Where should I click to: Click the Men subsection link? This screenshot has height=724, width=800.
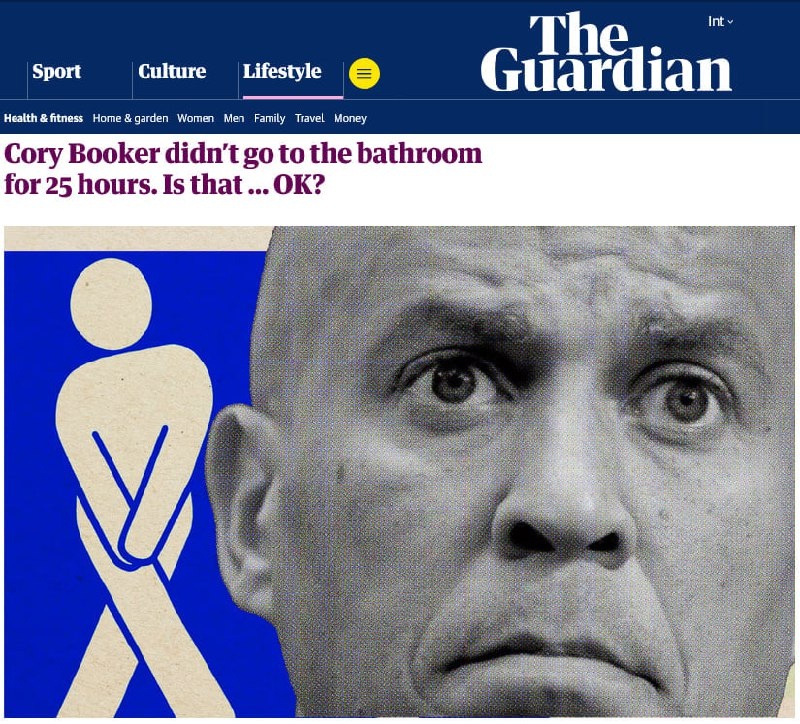pos(234,118)
